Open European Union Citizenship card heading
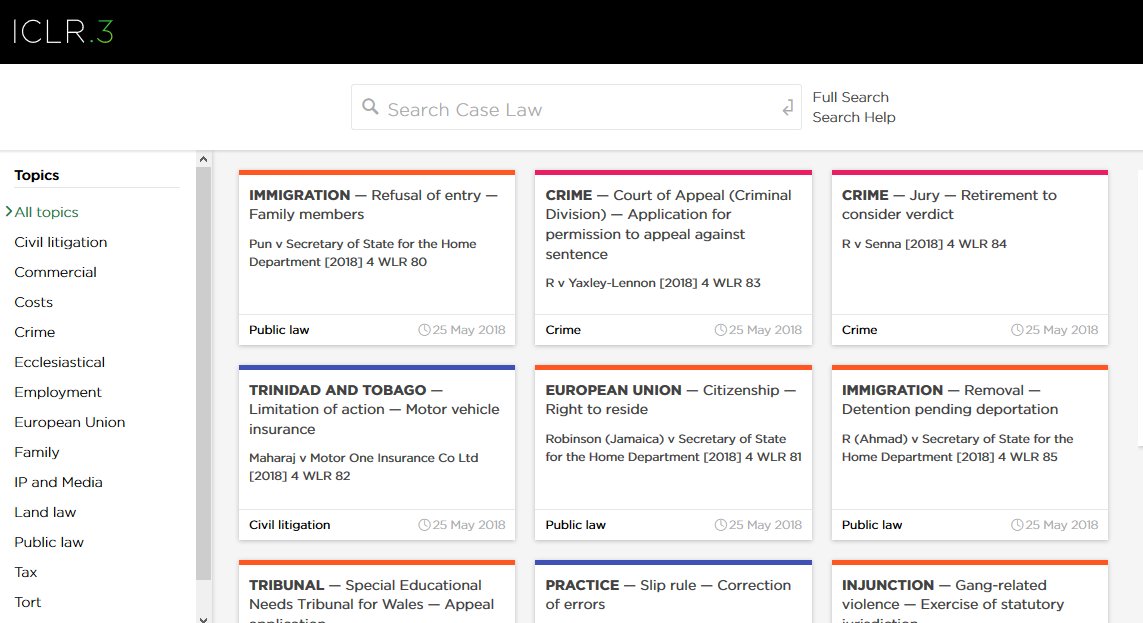The width and height of the screenshot is (1143, 623). point(671,399)
